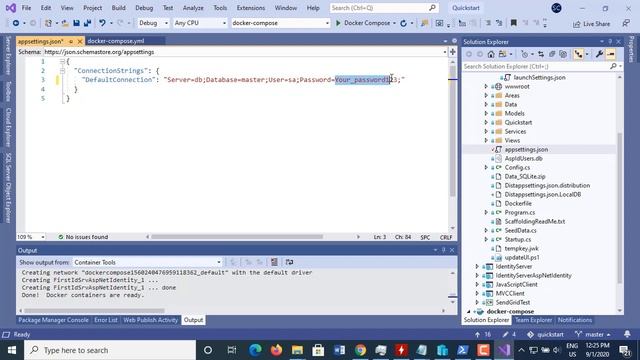Click the Live Share button
Image resolution: width=640 pixels, height=360 pixels.
point(591,24)
